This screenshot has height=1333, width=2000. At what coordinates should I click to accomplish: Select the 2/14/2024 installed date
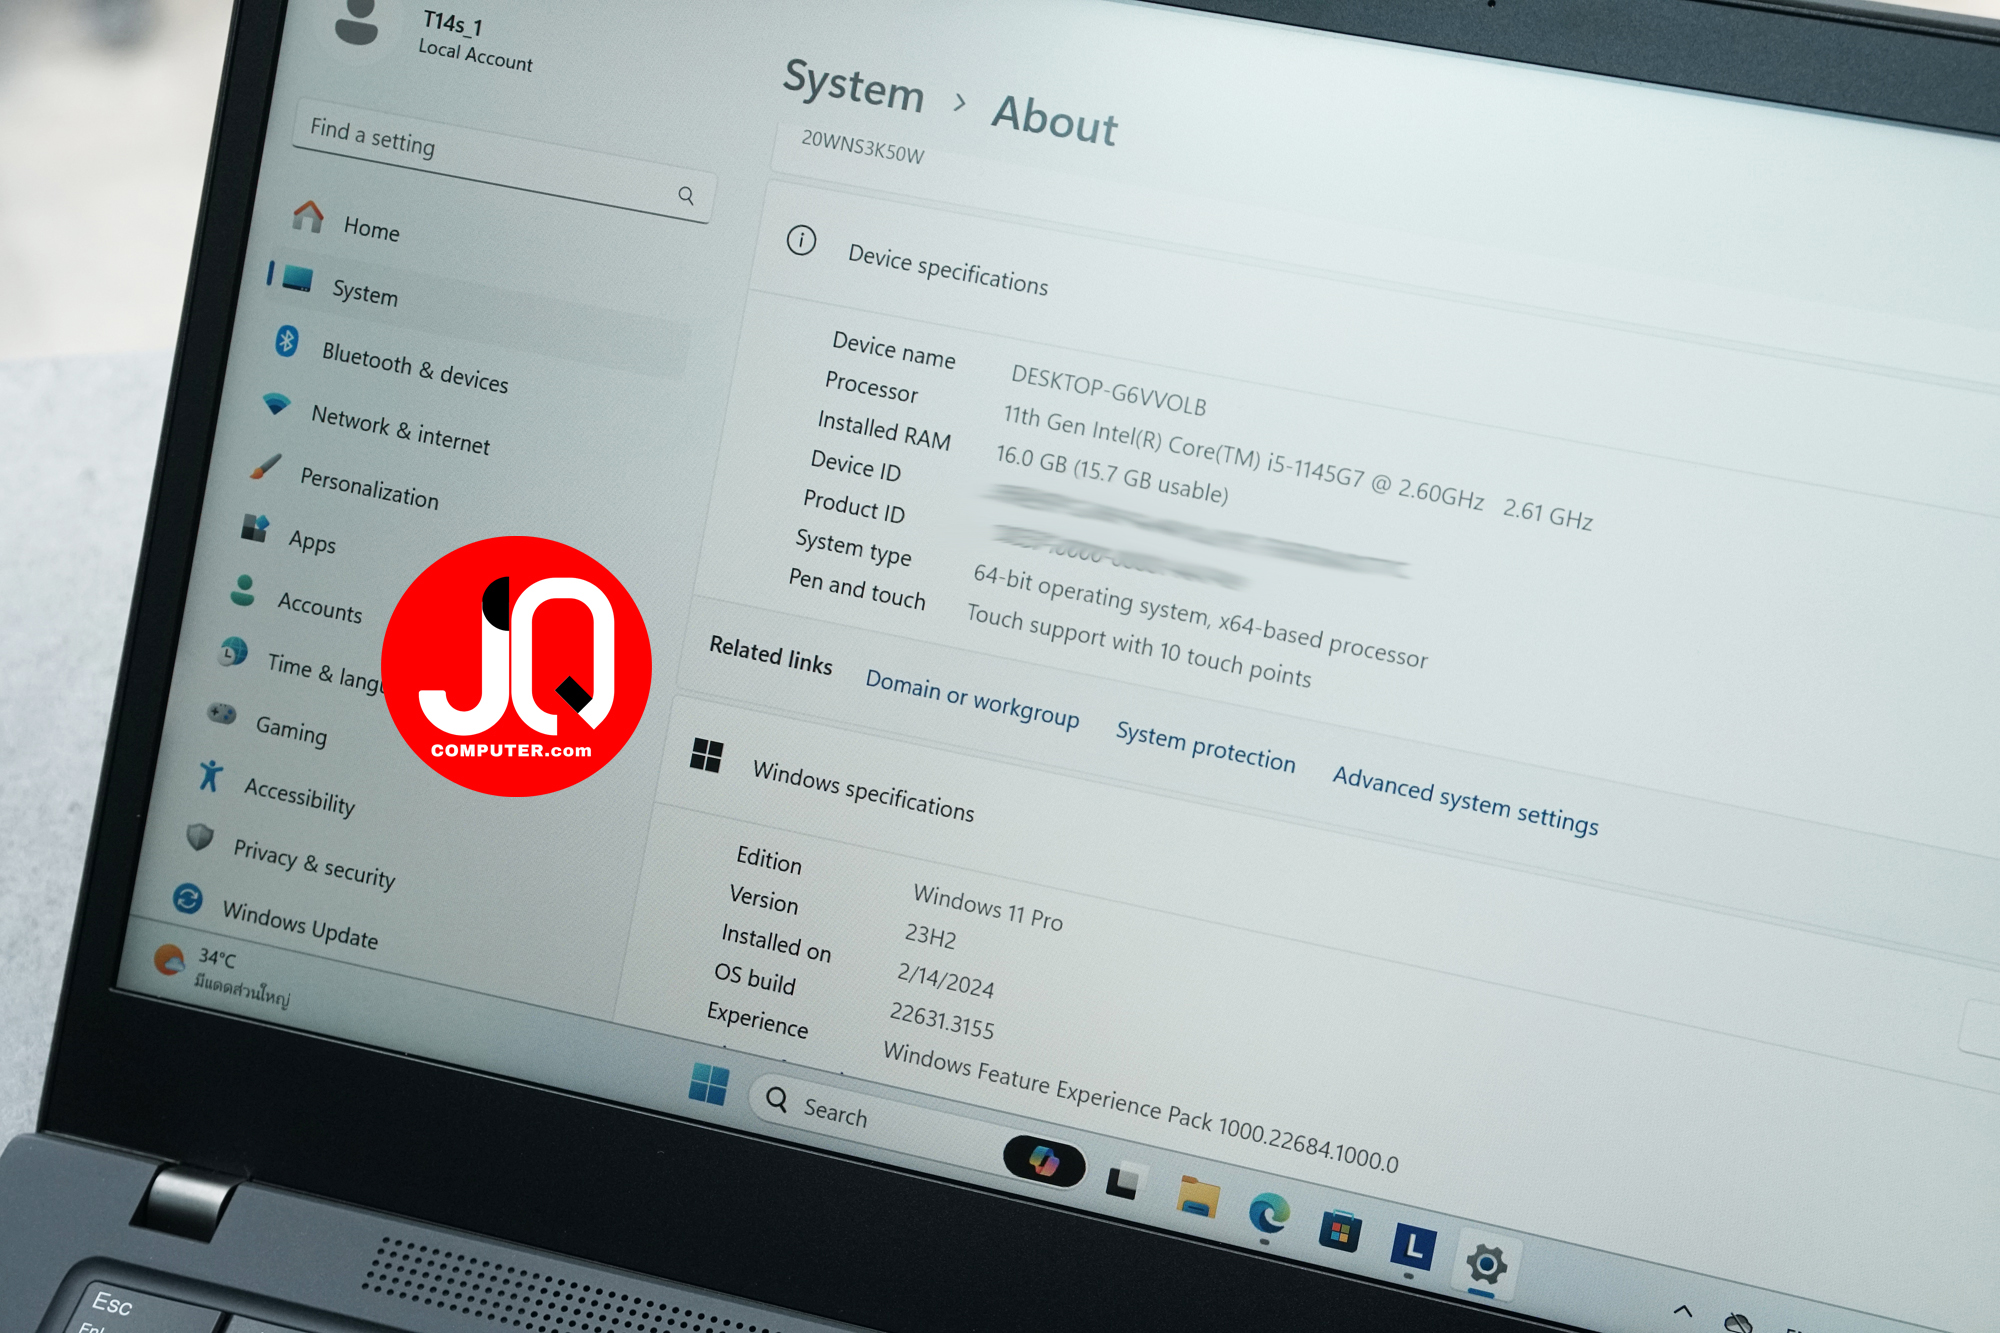(x=945, y=980)
